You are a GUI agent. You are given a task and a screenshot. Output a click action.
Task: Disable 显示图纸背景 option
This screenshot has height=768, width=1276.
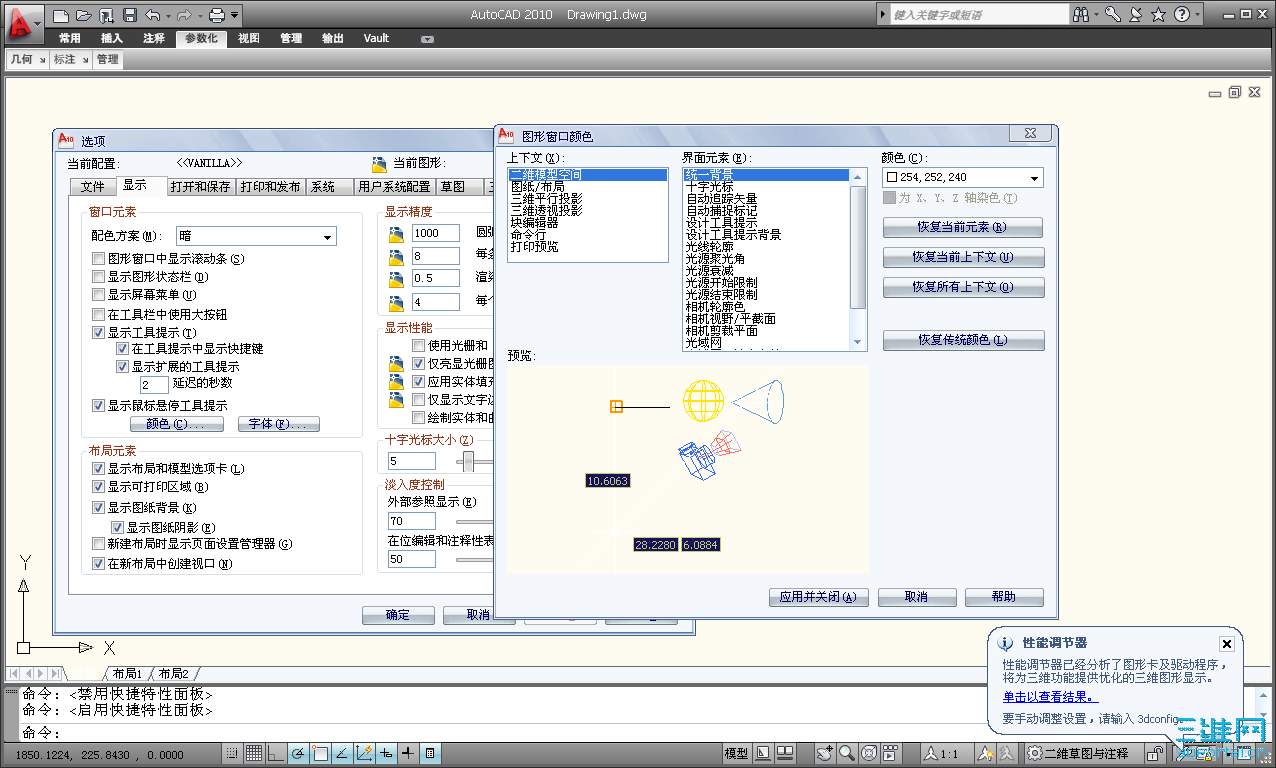pos(97,507)
